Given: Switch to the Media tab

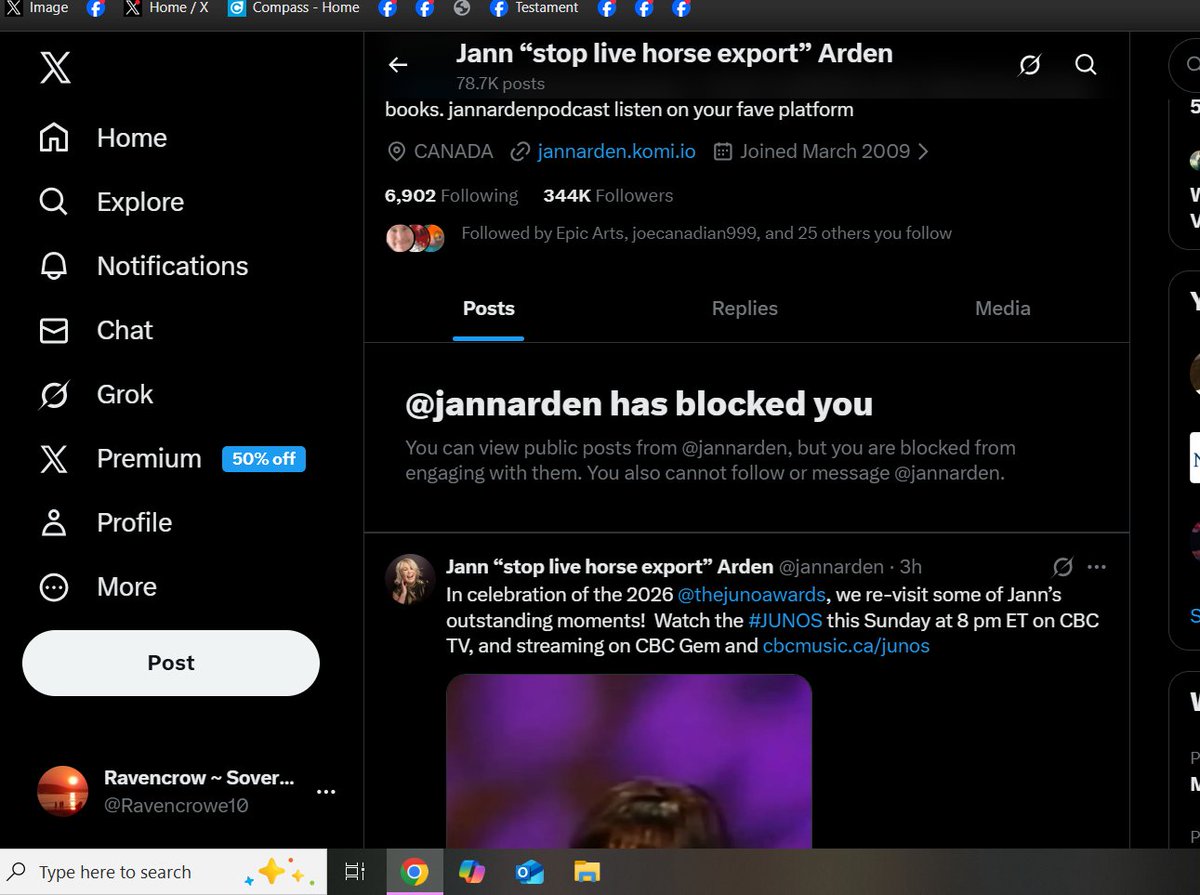Looking at the screenshot, I should click(x=1003, y=309).
